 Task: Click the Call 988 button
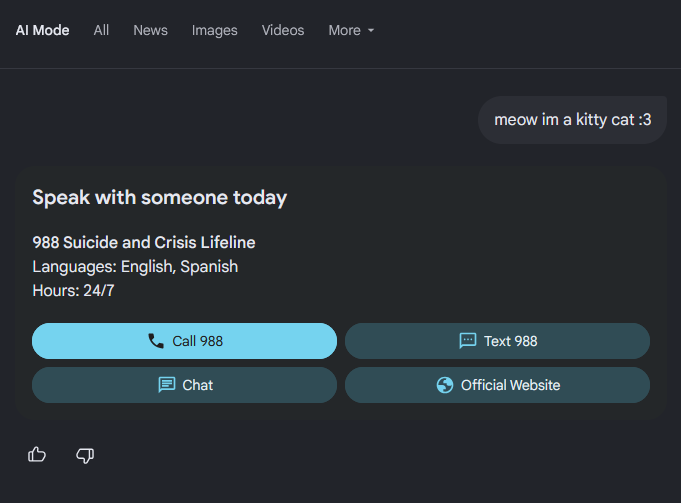pos(184,341)
